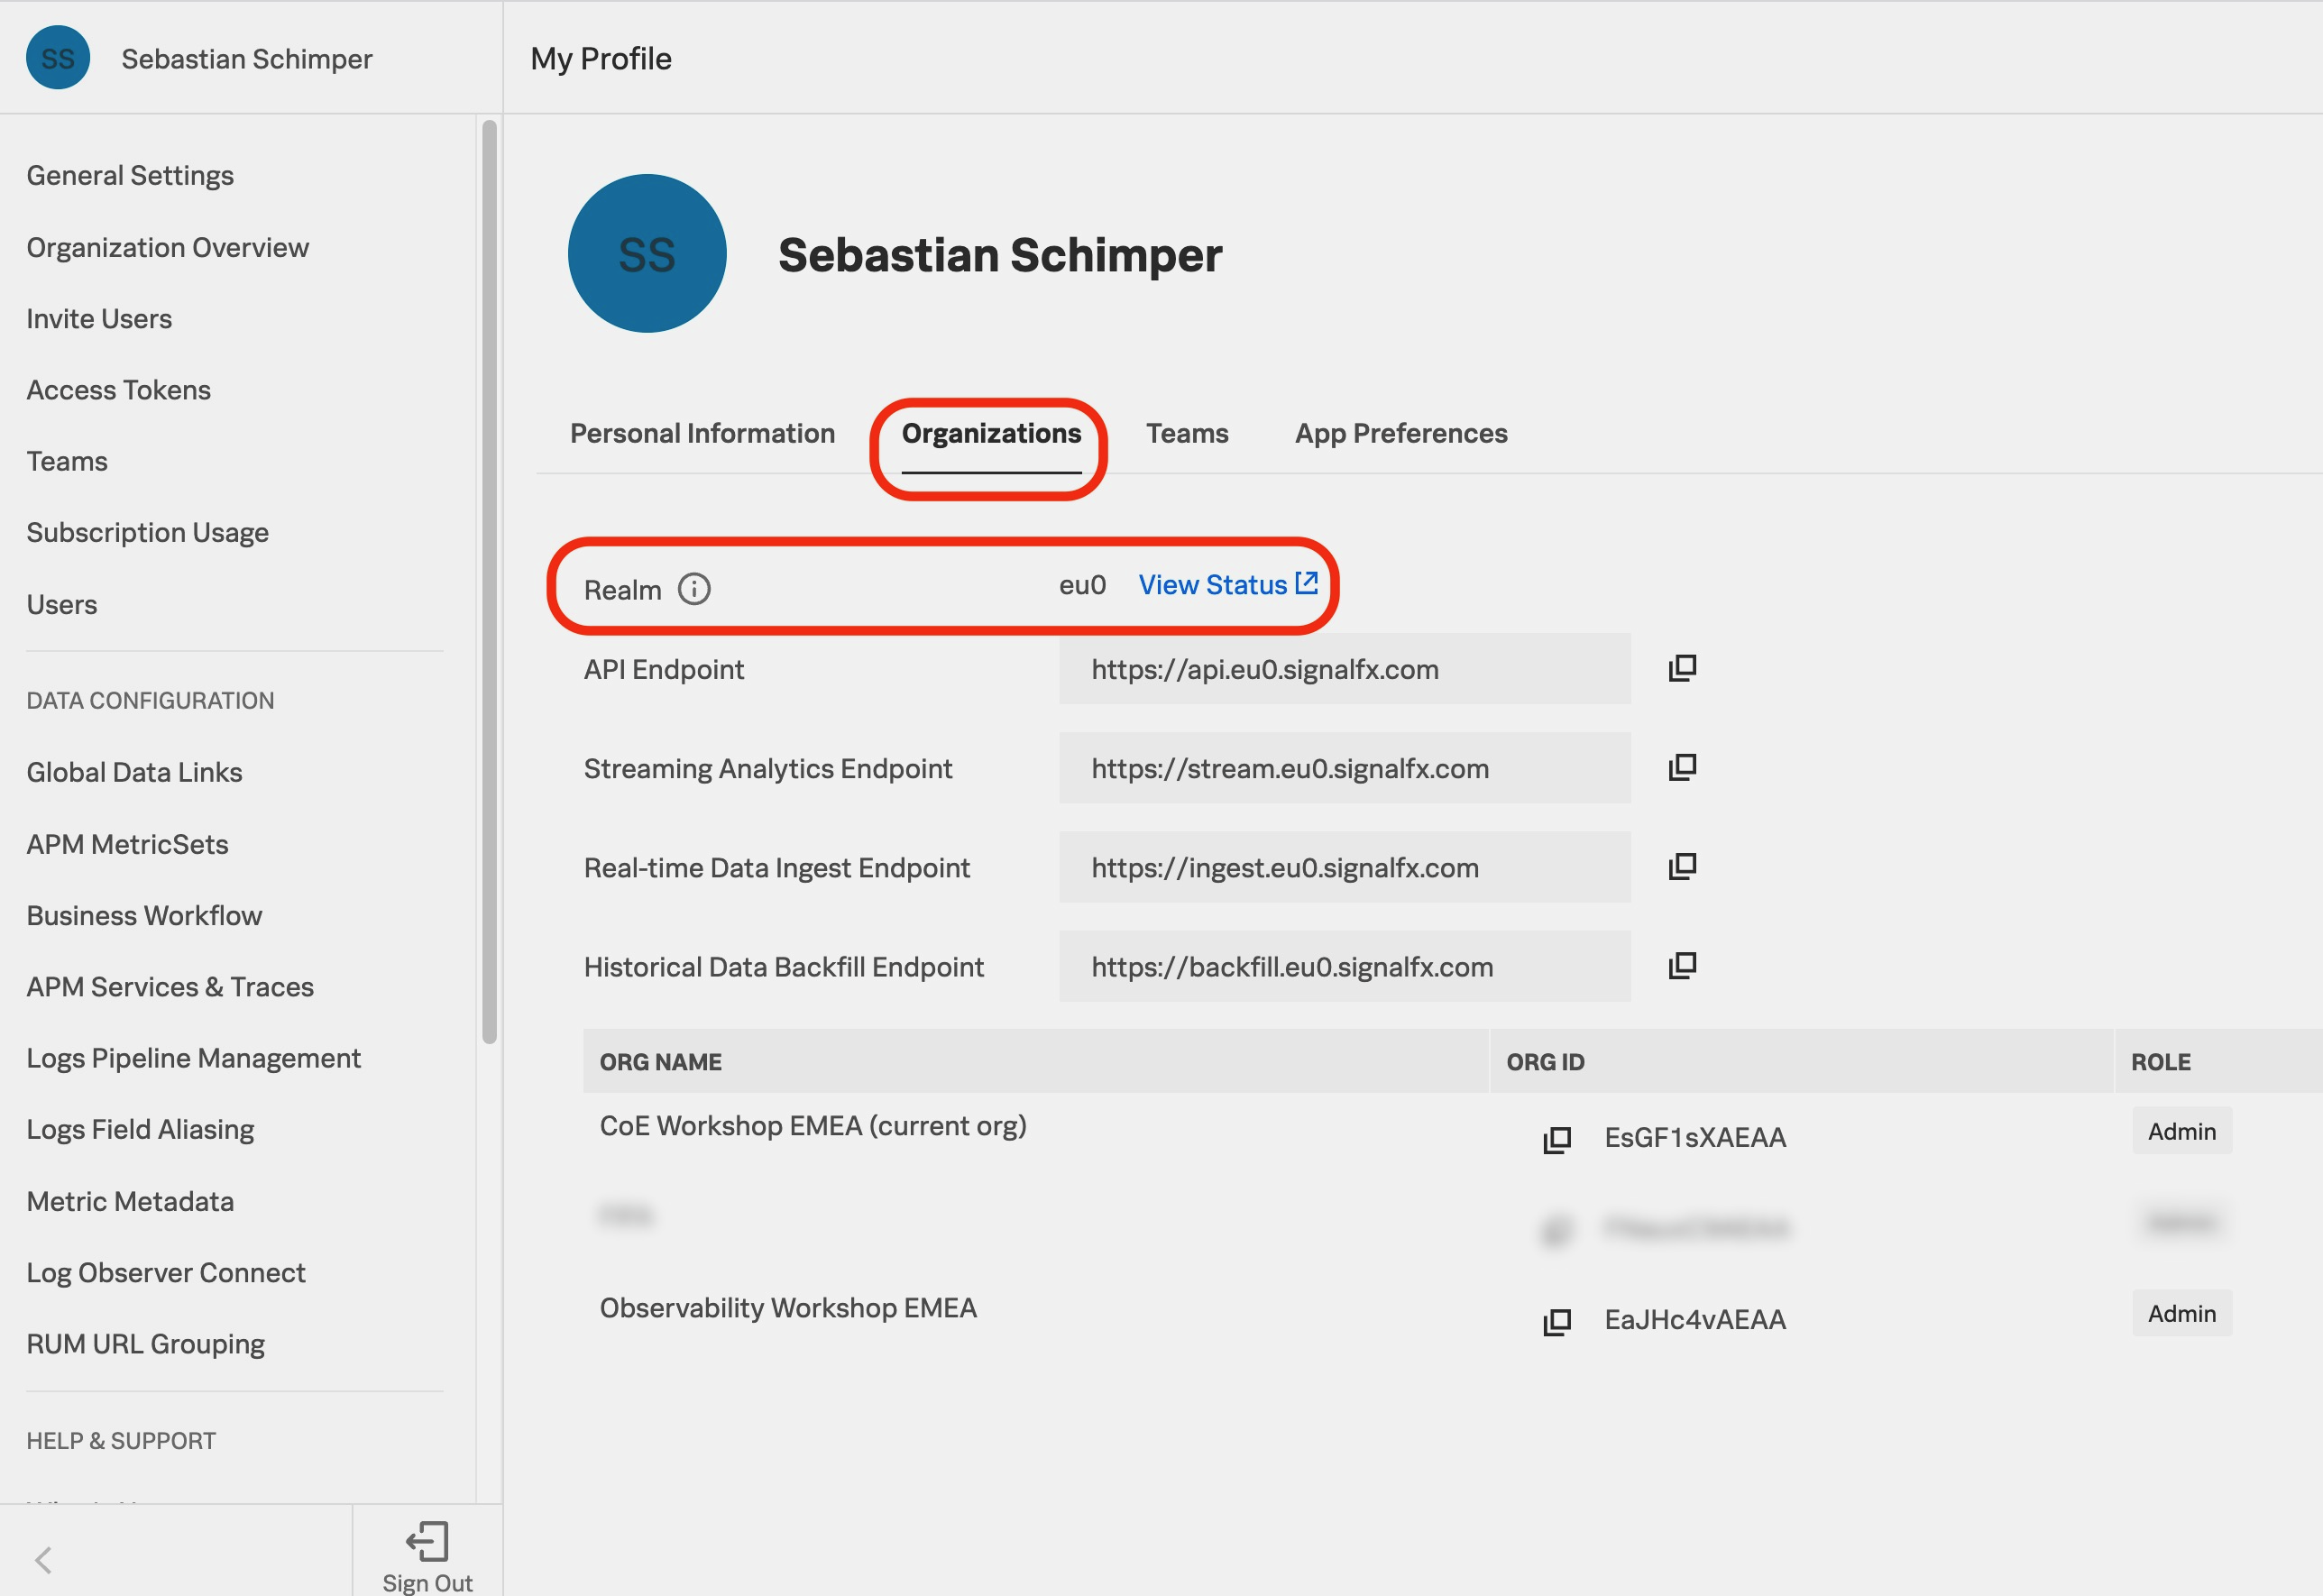Open Logs Field Aliasing
Screen dimensions: 2323x1596
140,1129
